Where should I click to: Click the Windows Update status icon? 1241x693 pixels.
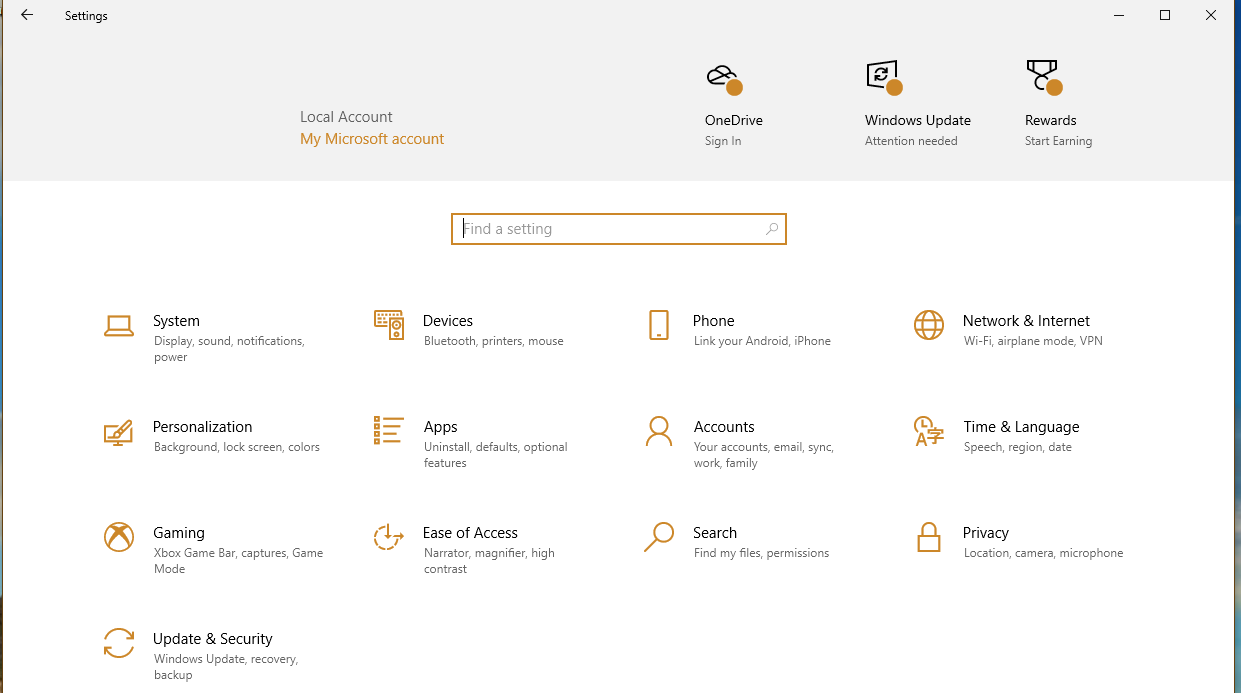click(x=884, y=76)
